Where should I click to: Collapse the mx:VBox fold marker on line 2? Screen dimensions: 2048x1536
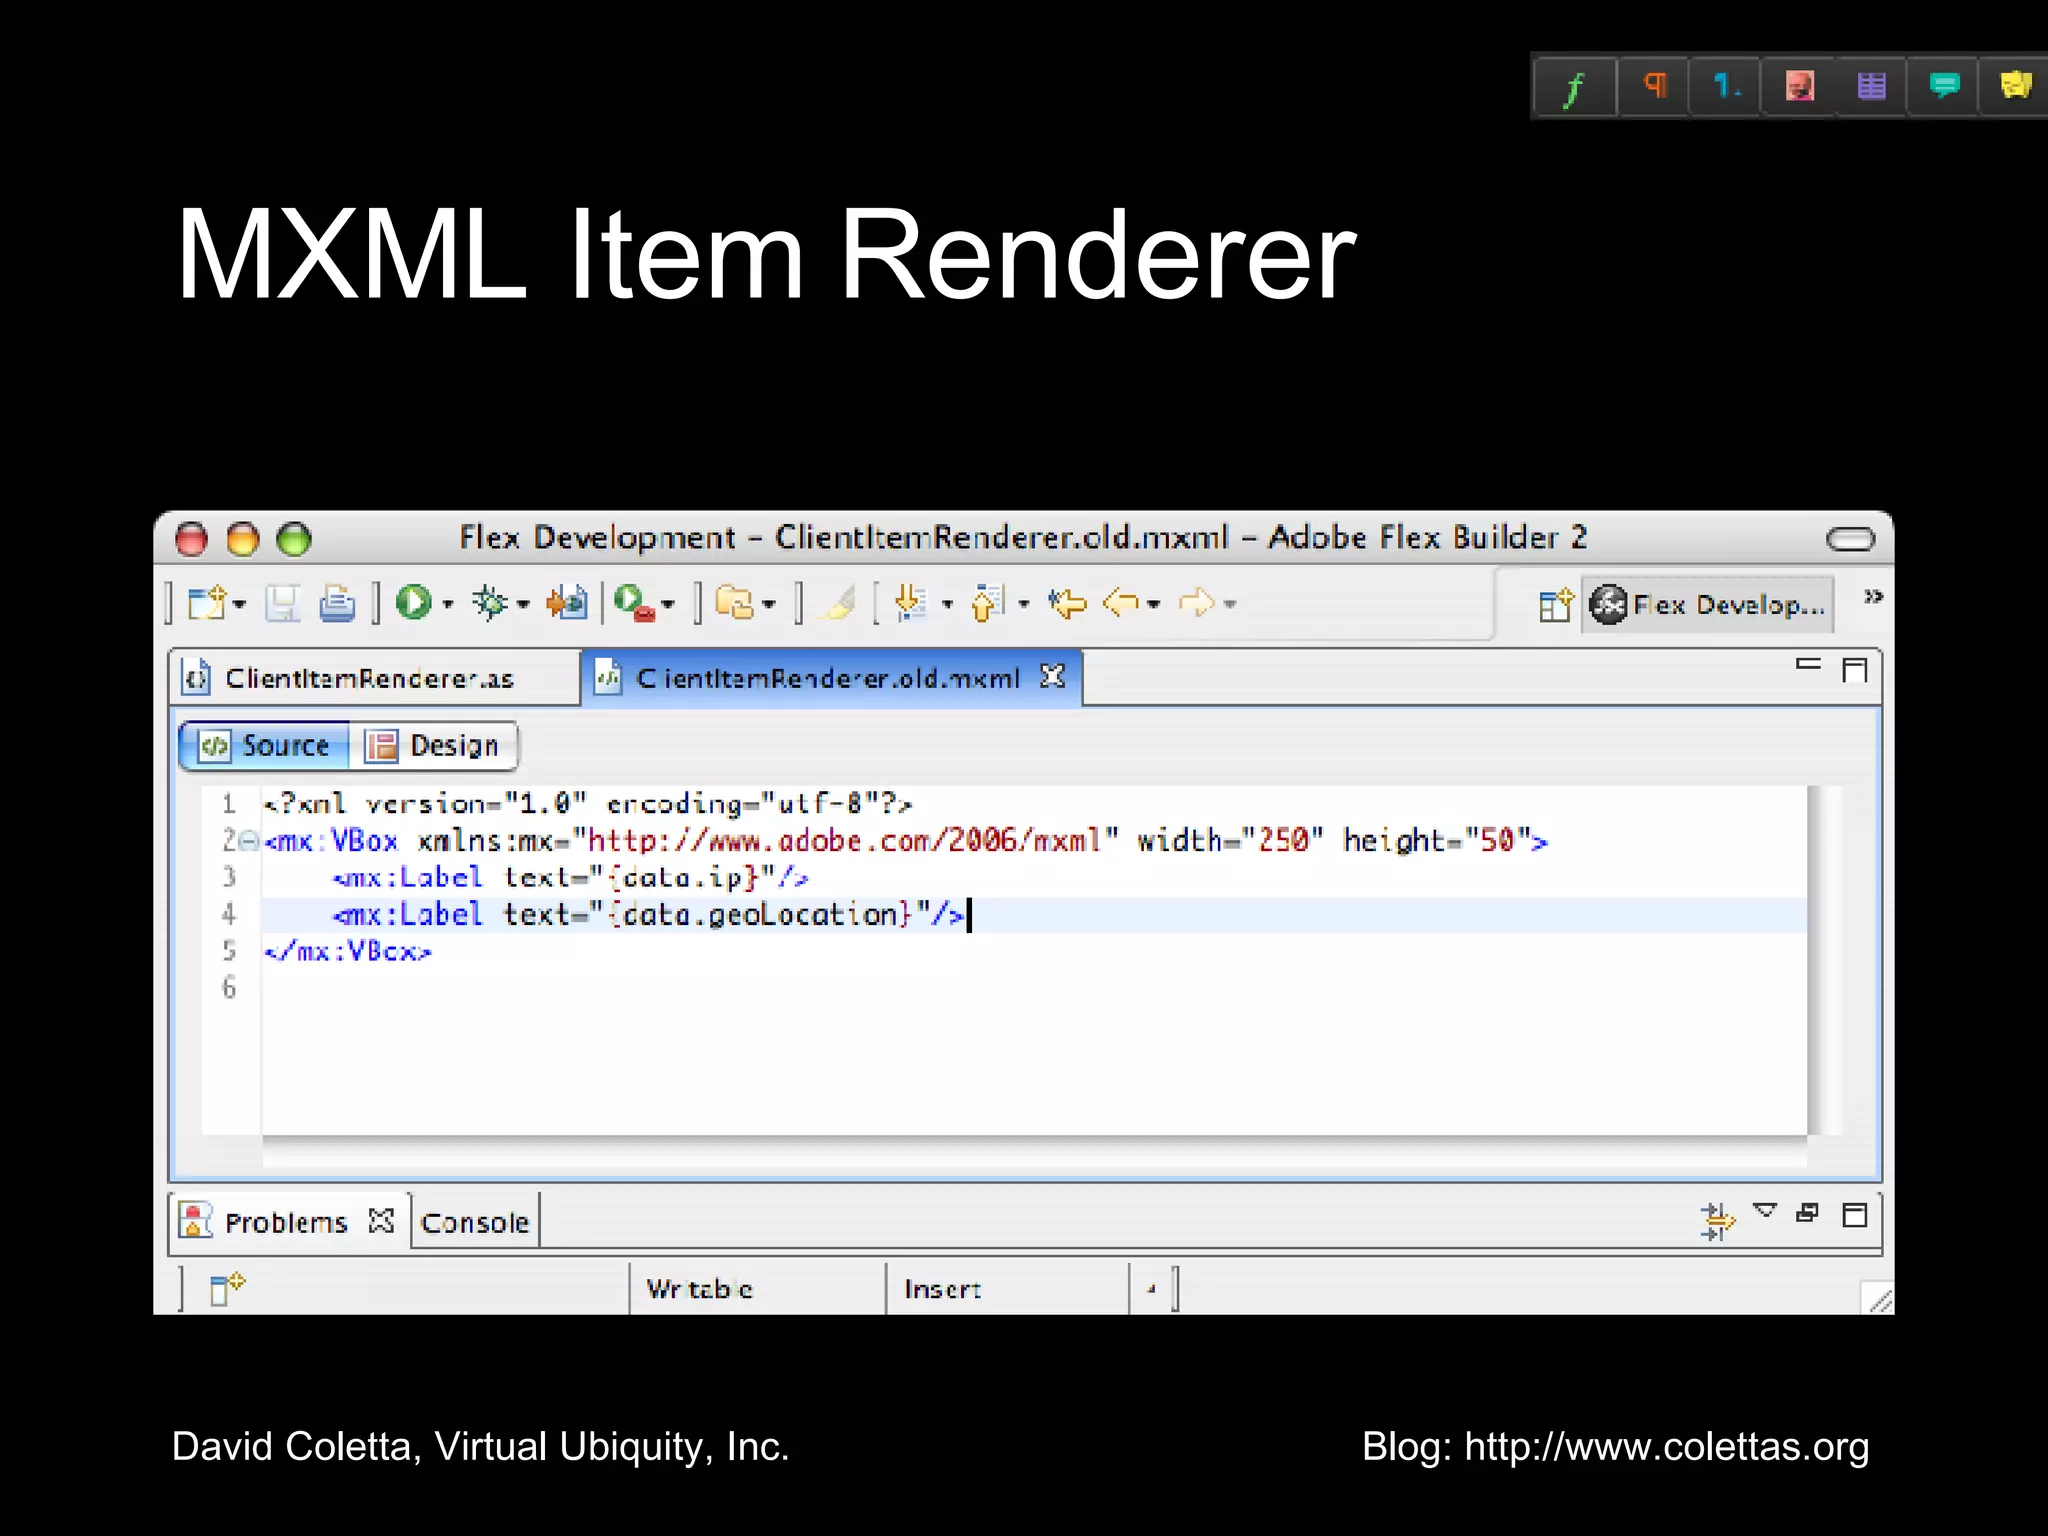coord(249,840)
